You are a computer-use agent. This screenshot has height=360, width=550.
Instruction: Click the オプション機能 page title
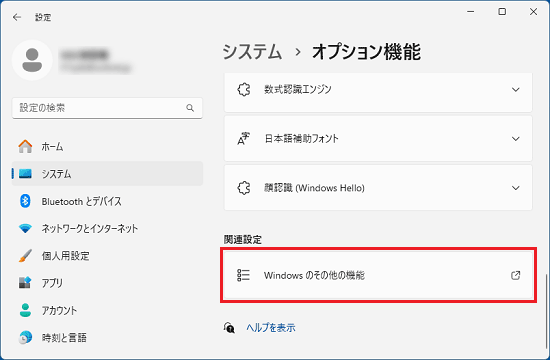[366, 52]
